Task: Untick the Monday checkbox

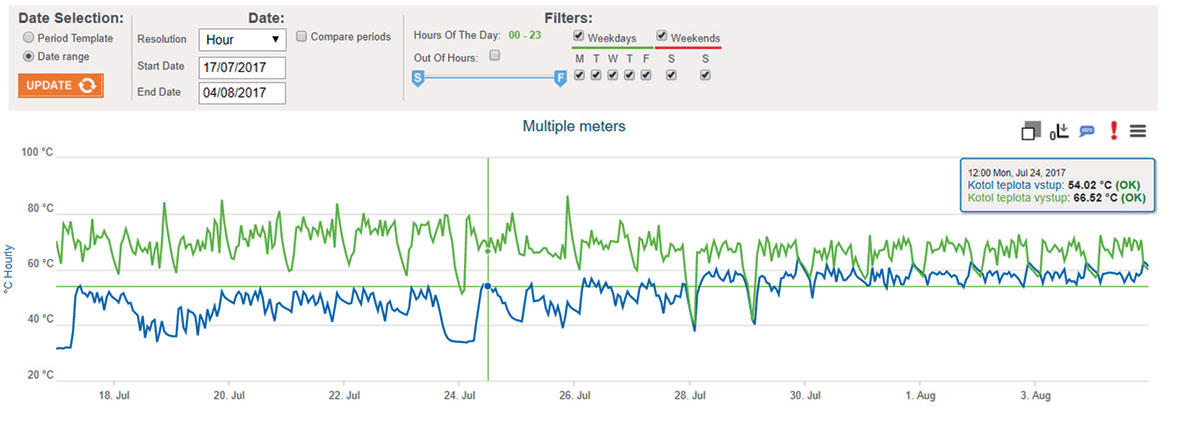Action: (579, 75)
